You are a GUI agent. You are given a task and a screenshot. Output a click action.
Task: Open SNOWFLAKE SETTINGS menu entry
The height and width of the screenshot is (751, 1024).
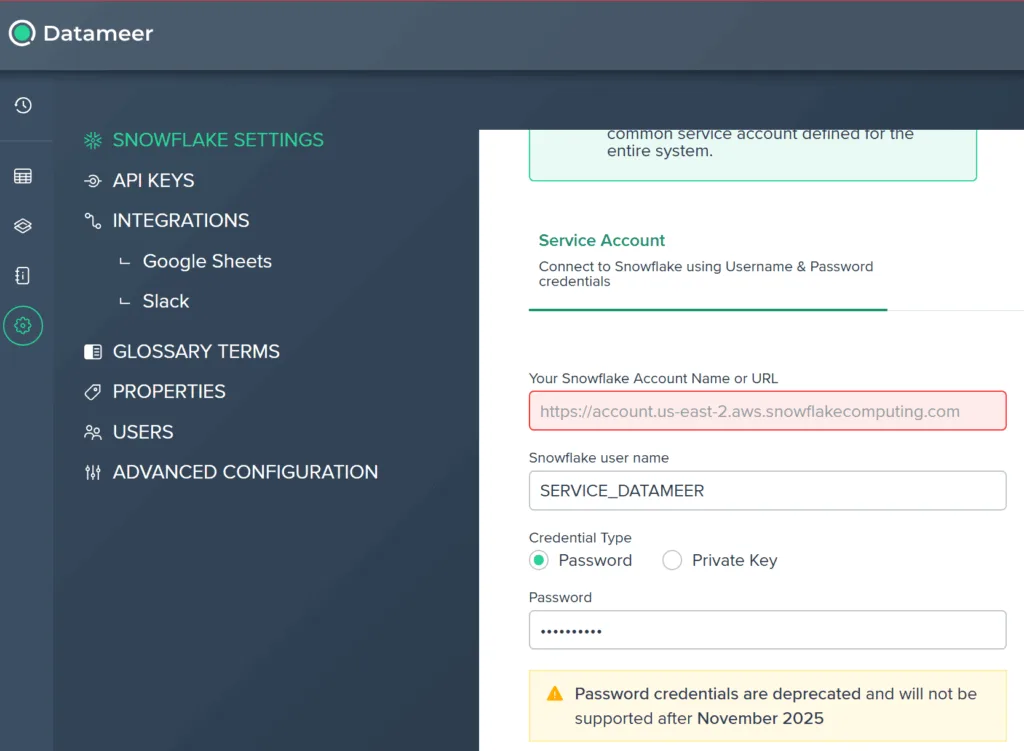(218, 140)
